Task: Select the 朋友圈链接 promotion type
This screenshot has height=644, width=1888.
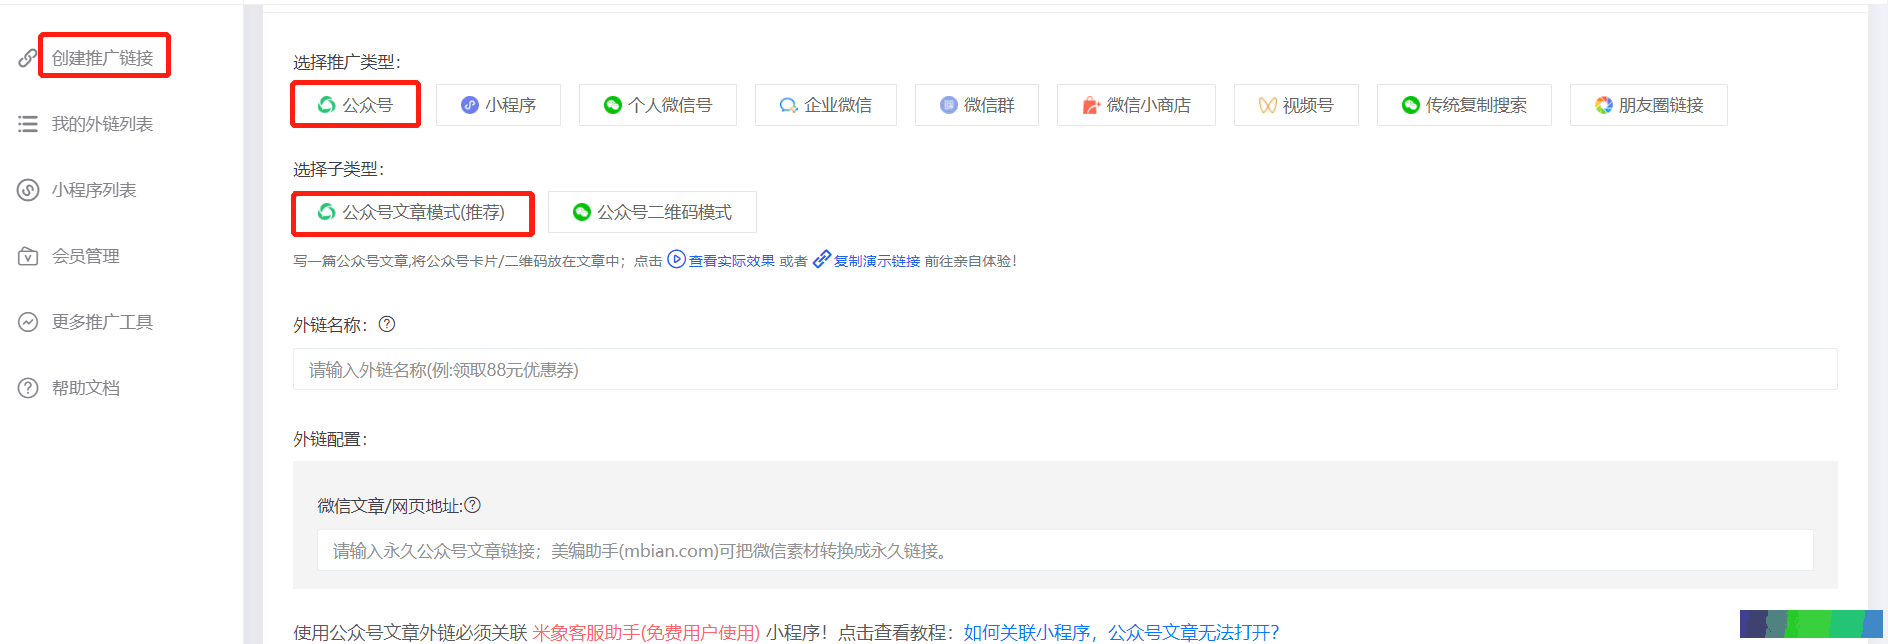Action: click(x=1649, y=105)
